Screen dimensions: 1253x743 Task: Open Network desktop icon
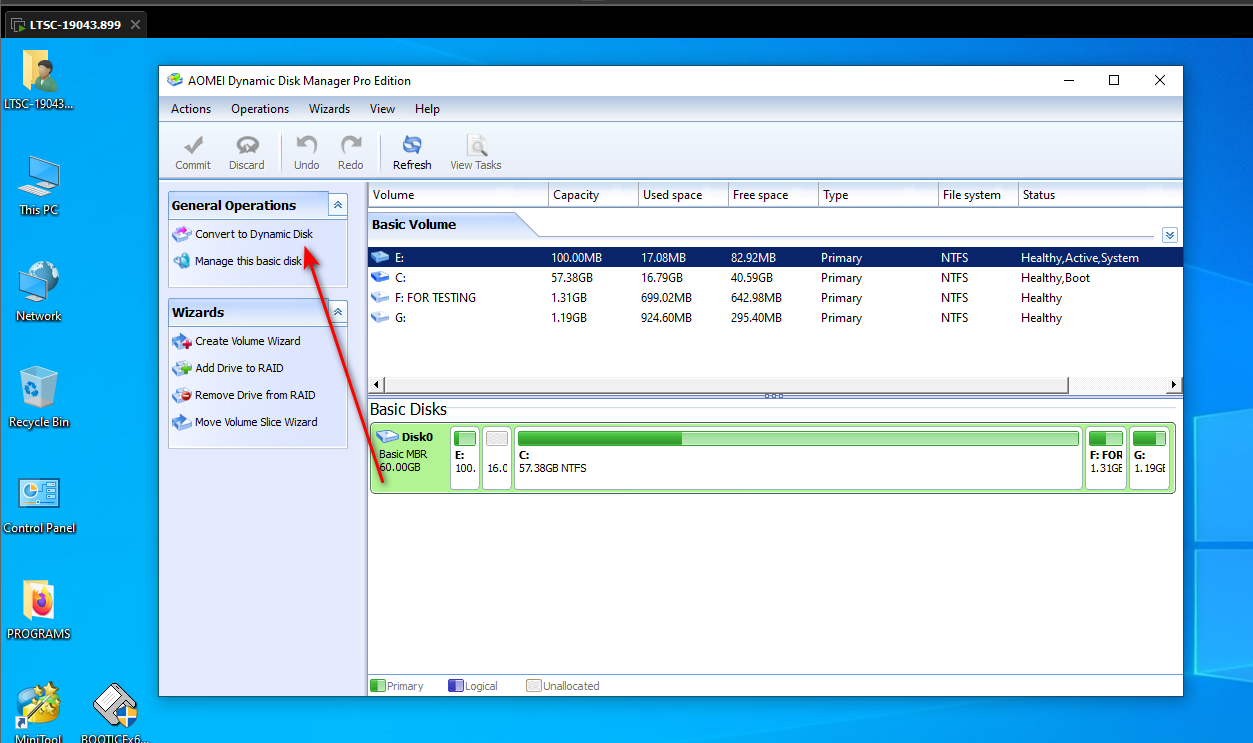click(39, 292)
